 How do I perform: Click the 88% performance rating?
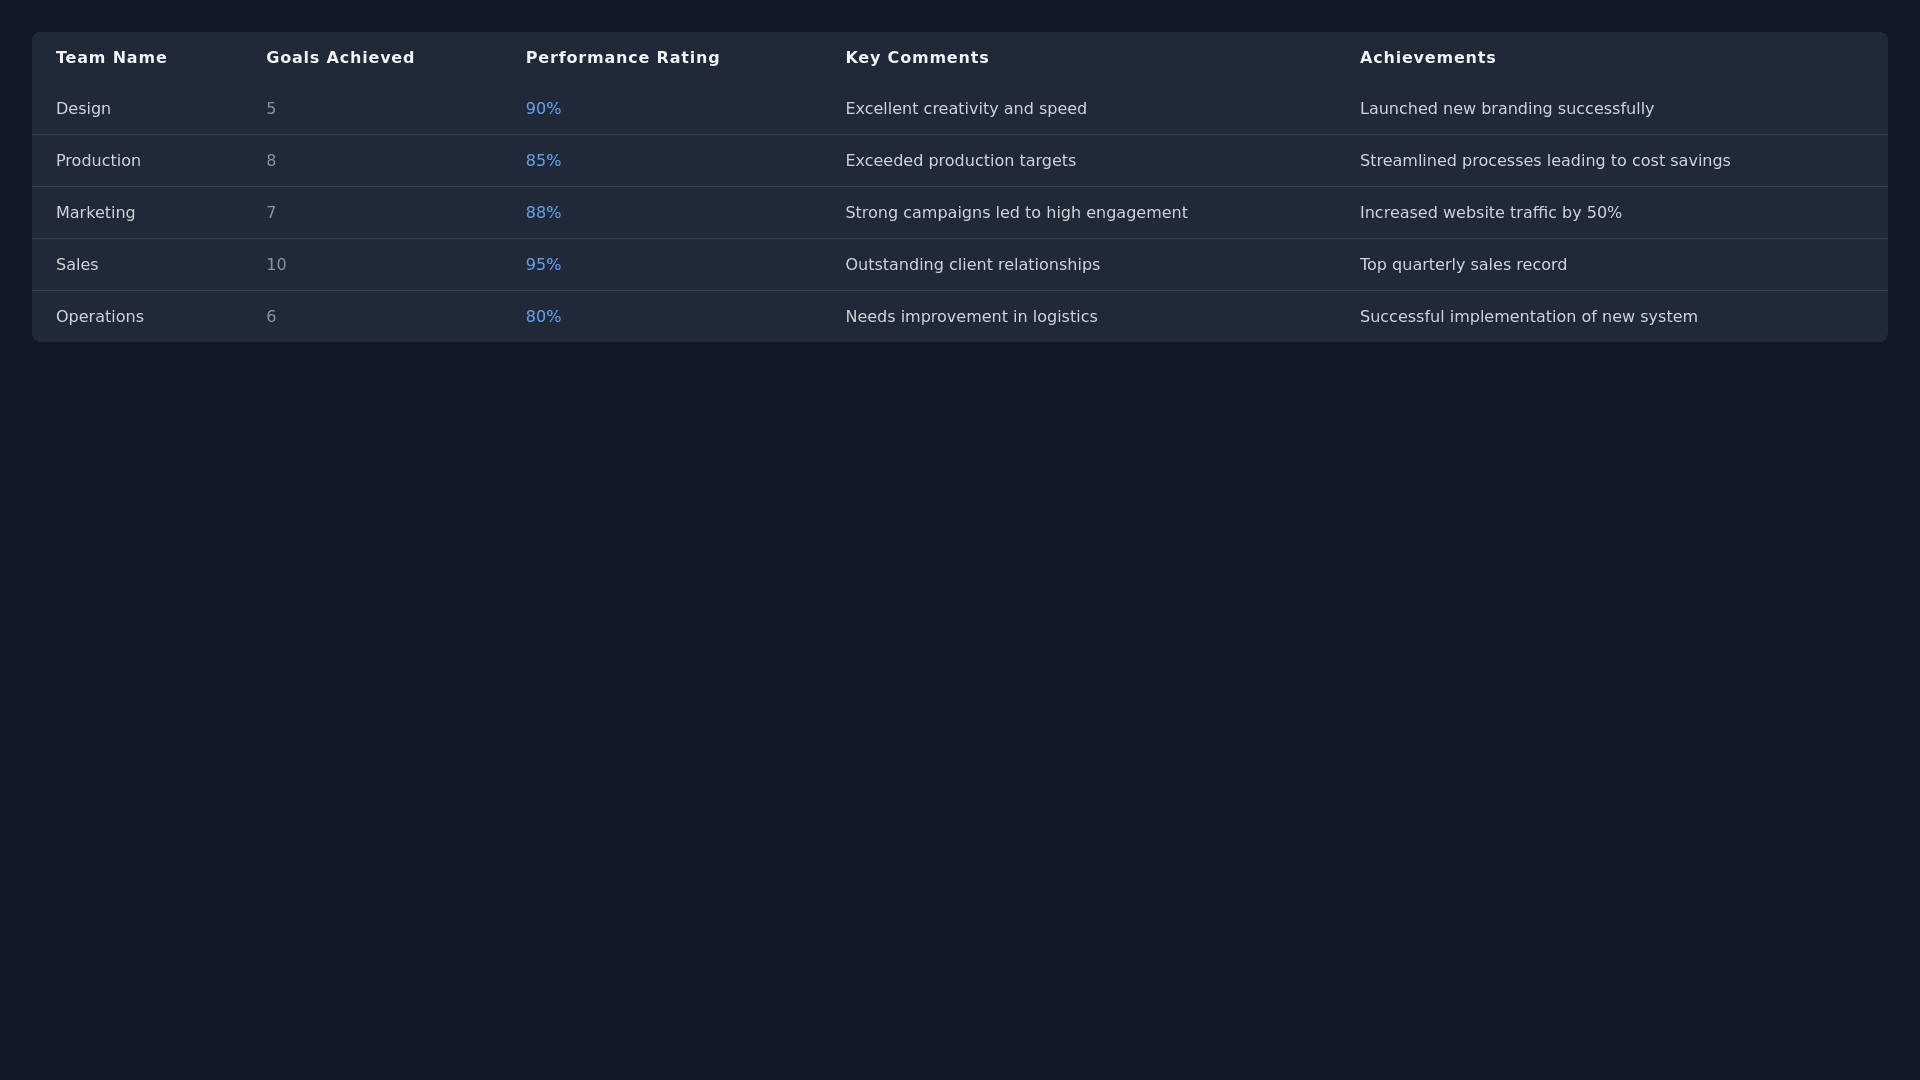(x=543, y=213)
